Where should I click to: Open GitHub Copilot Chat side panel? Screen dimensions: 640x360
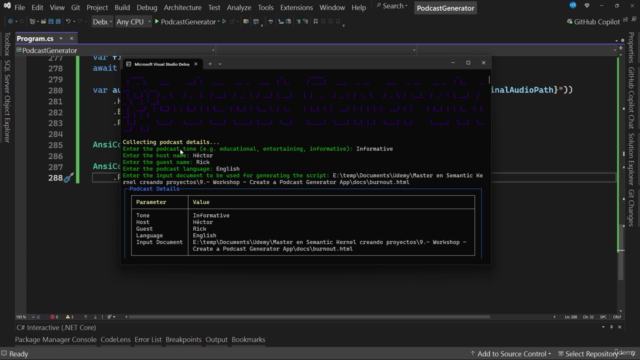pos(631,98)
